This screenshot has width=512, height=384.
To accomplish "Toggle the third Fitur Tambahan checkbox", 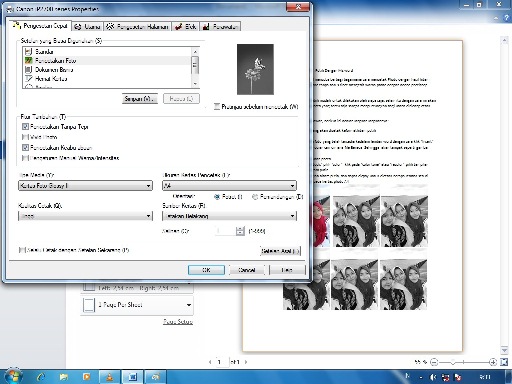I will point(25,147).
